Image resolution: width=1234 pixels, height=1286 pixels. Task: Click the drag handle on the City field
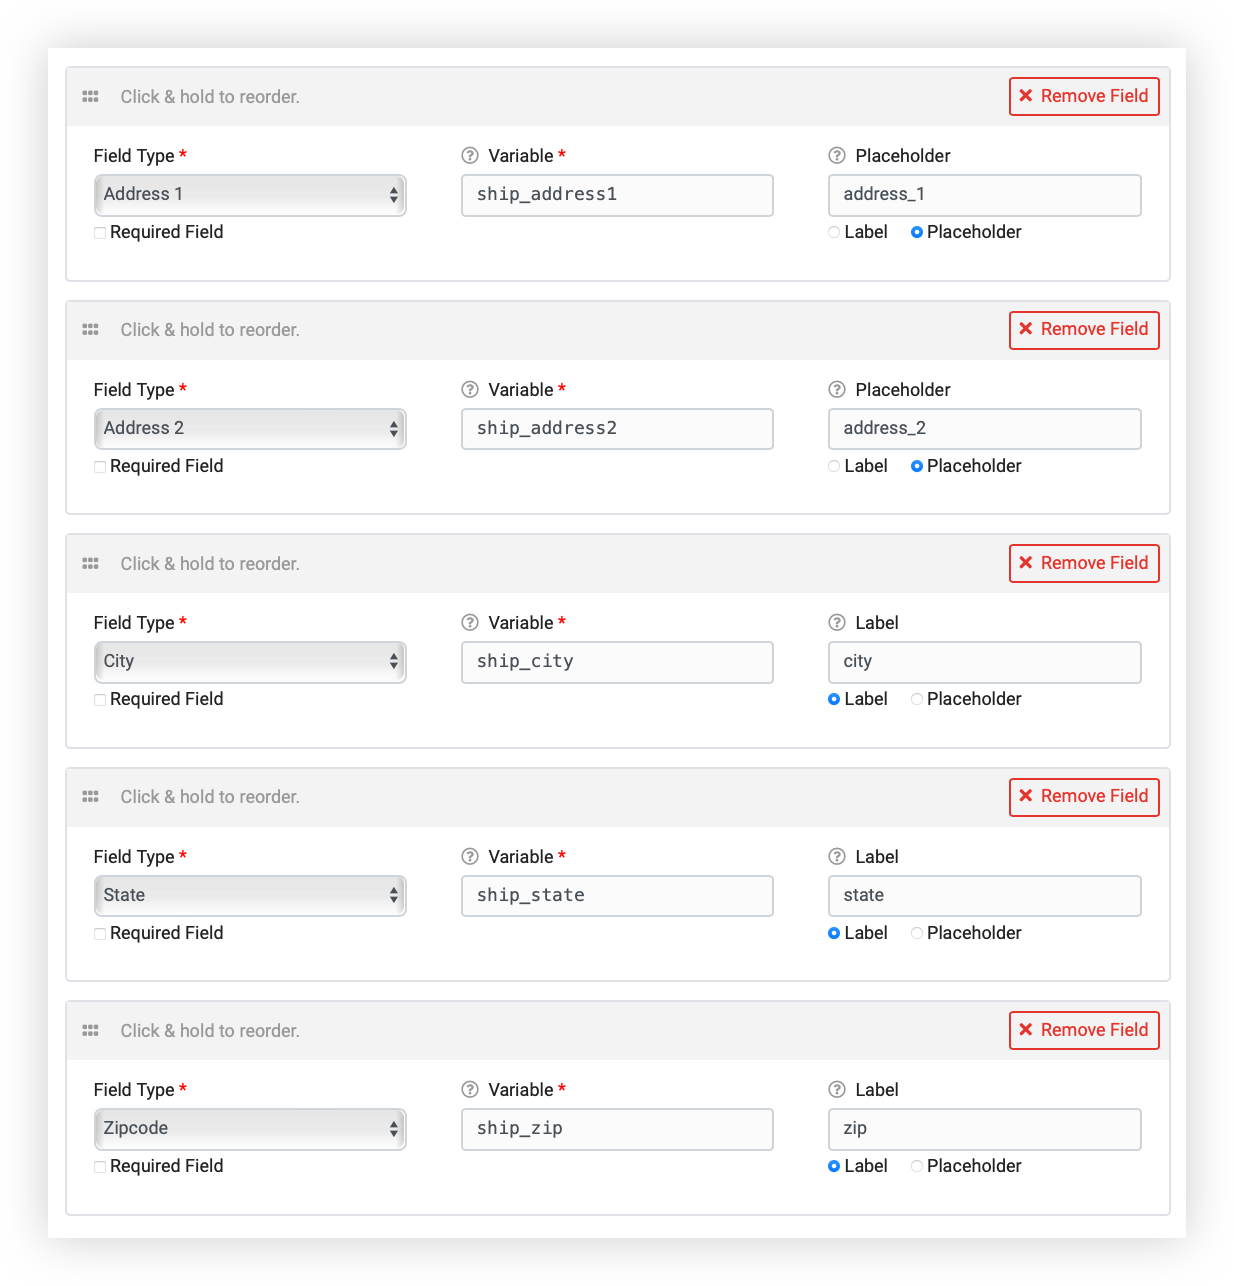90,563
